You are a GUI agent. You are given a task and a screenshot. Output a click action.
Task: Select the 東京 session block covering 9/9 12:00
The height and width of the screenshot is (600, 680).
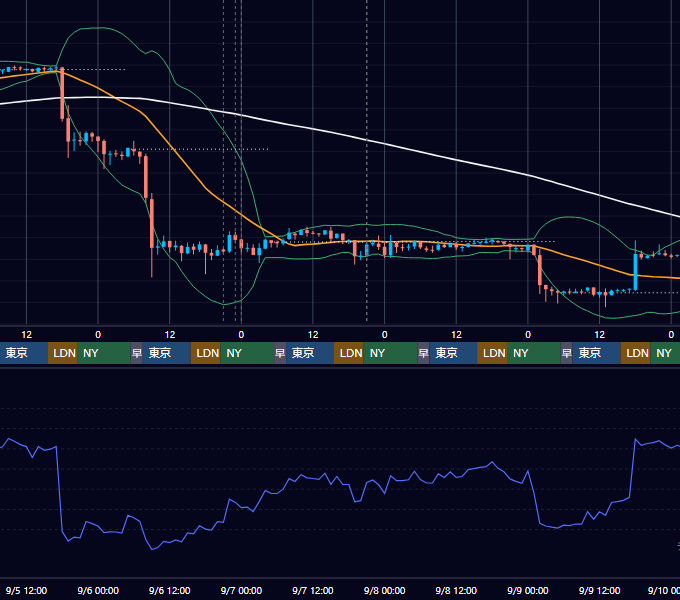click(x=597, y=353)
